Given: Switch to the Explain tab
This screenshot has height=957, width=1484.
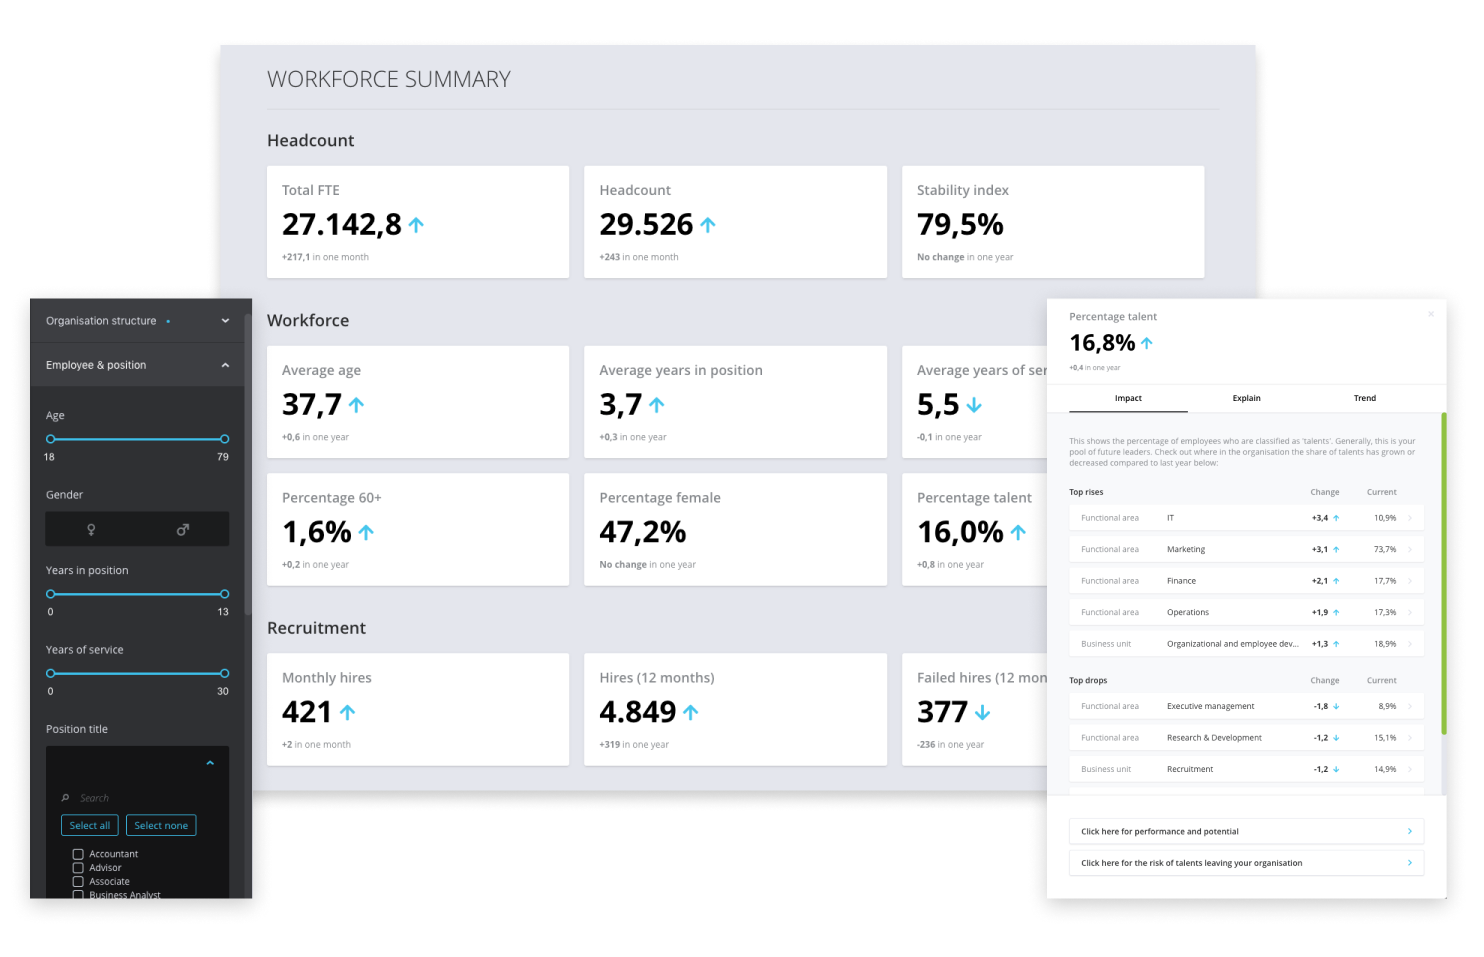Looking at the screenshot, I should tap(1246, 397).
